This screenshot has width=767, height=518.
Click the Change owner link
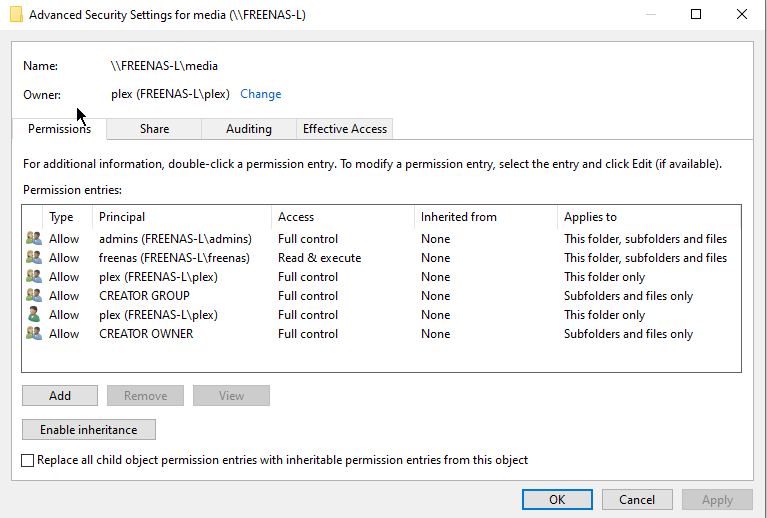pos(260,94)
